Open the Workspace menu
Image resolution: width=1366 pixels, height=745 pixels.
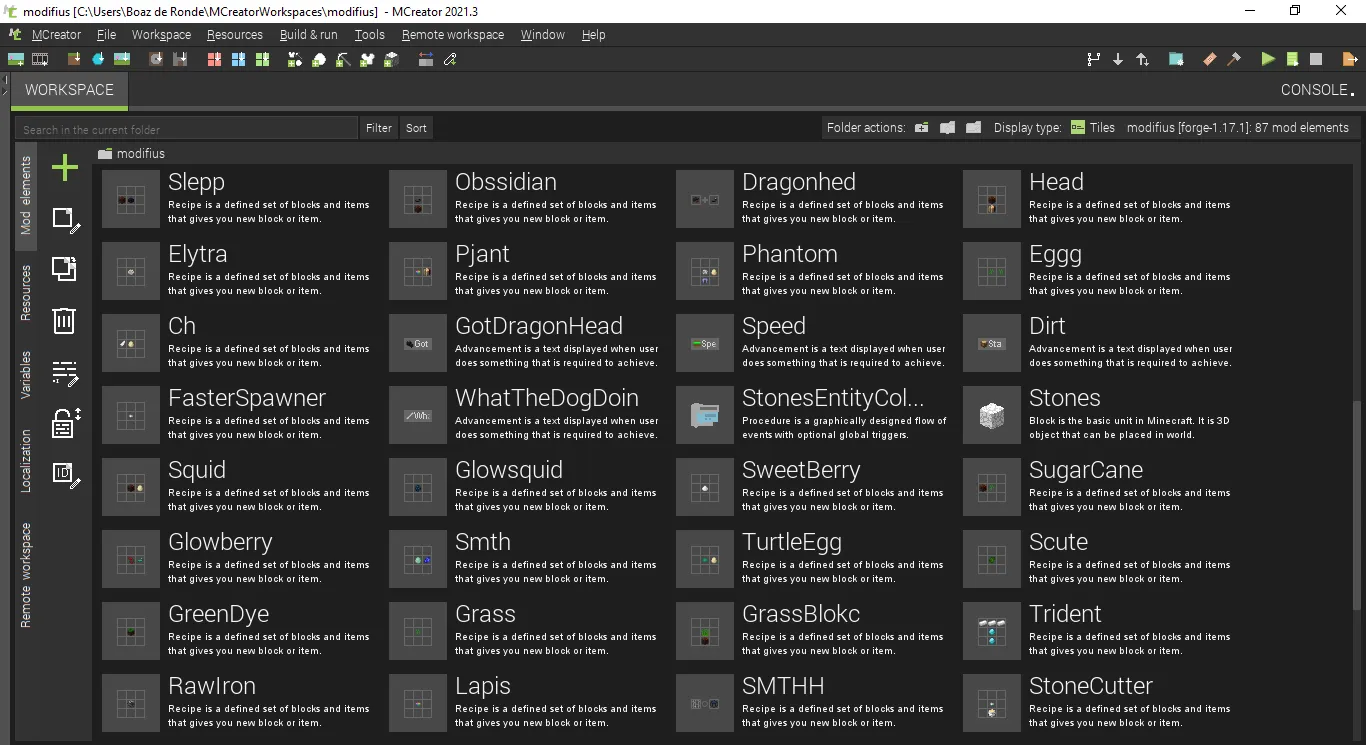(x=161, y=35)
